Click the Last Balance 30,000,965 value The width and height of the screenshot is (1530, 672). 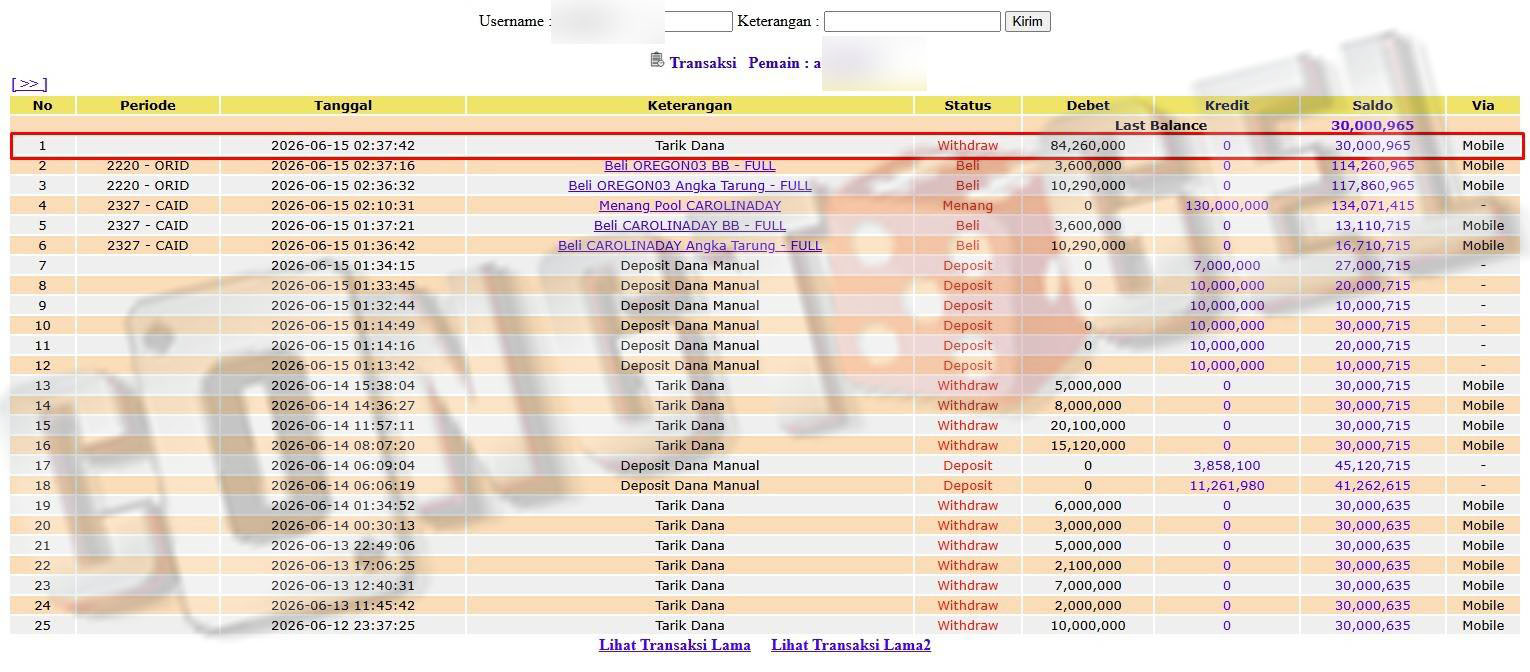coord(1372,125)
